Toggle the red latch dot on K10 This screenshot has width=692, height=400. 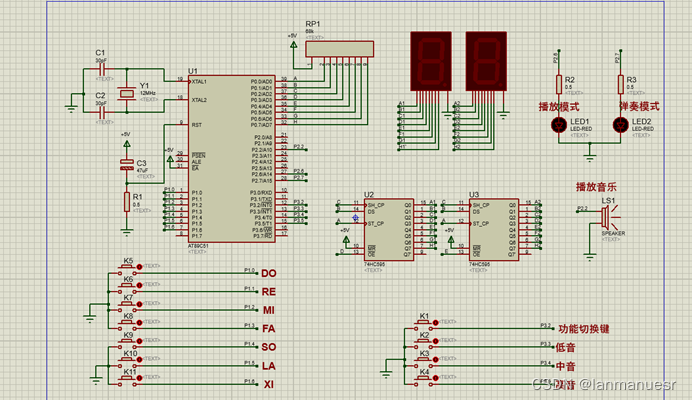(139, 360)
